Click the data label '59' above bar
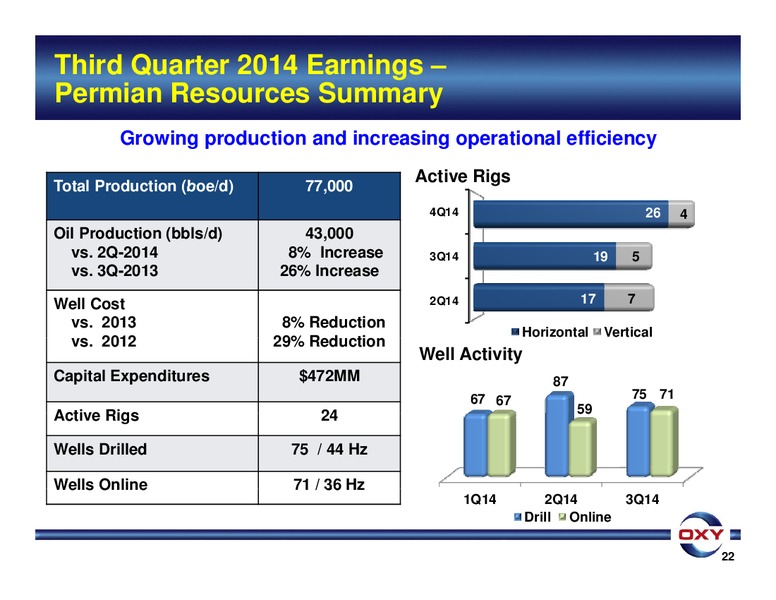Viewport: 776px width, 600px height. [584, 409]
